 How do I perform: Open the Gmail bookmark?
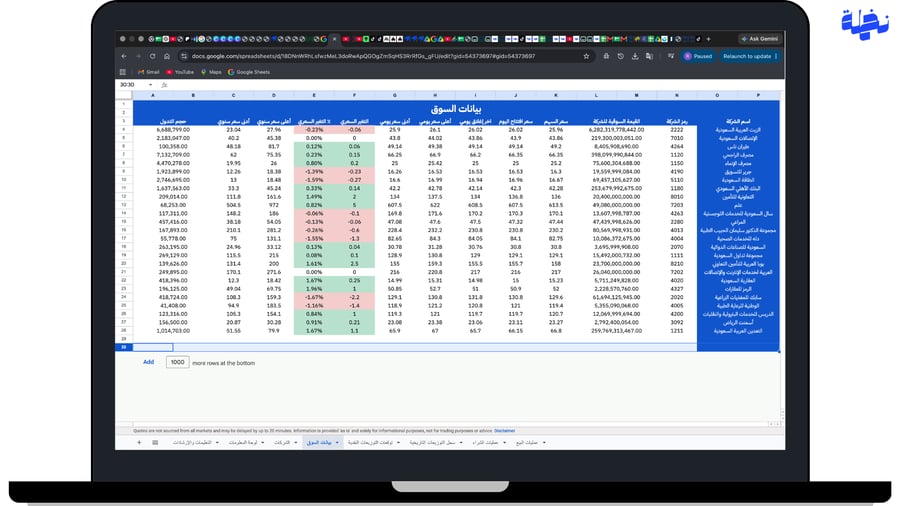(149, 72)
